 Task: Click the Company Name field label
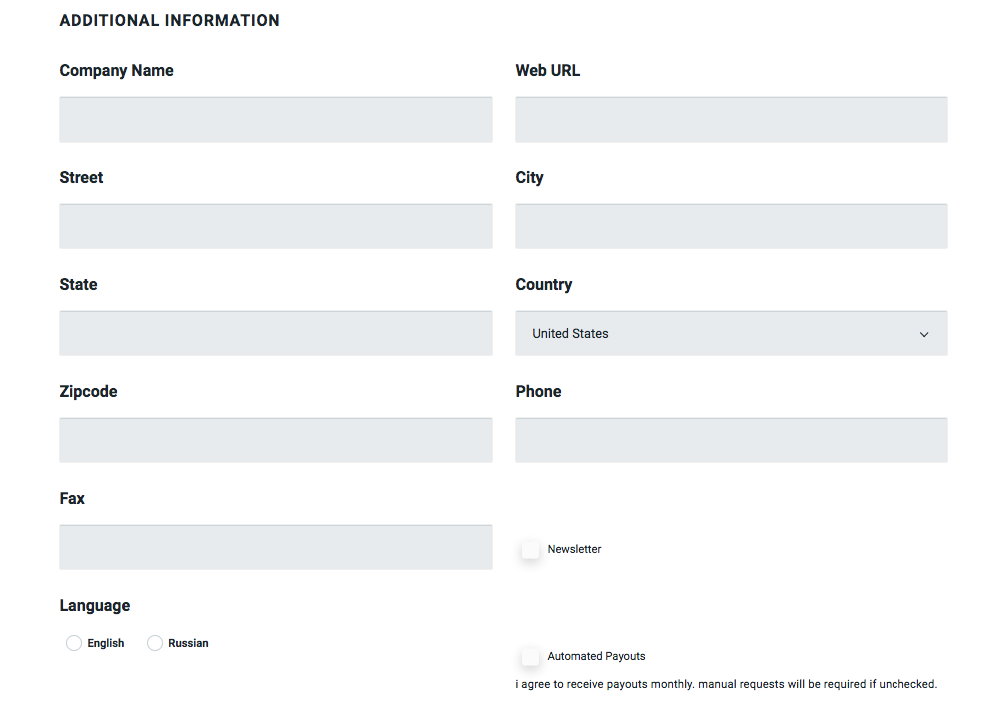[x=116, y=71]
